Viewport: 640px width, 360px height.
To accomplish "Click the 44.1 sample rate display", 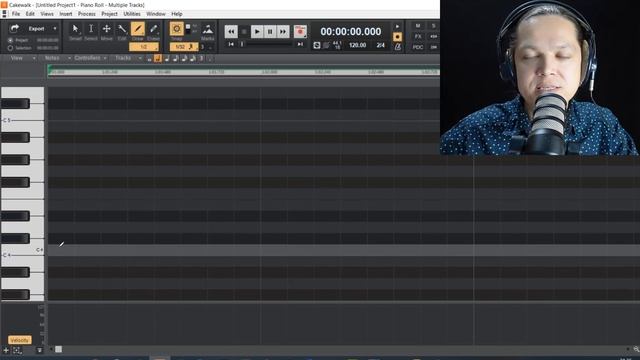I will [337, 45].
